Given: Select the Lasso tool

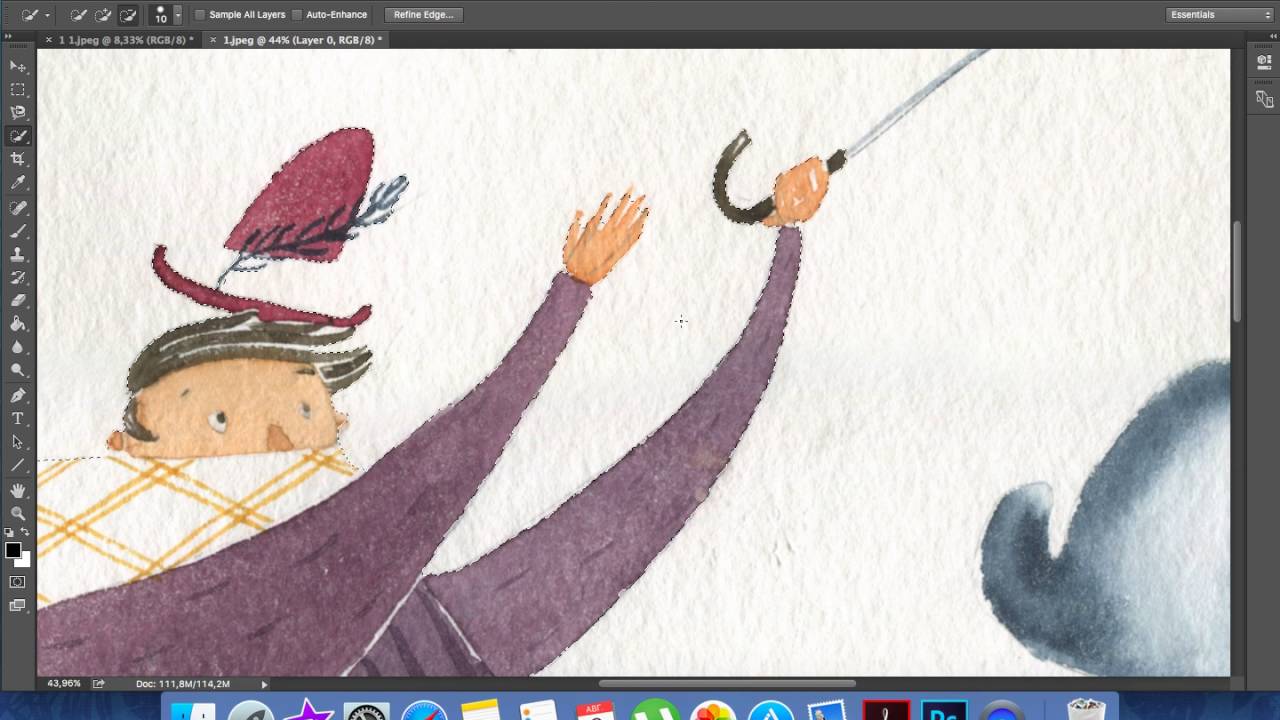Looking at the screenshot, I should click(x=18, y=112).
